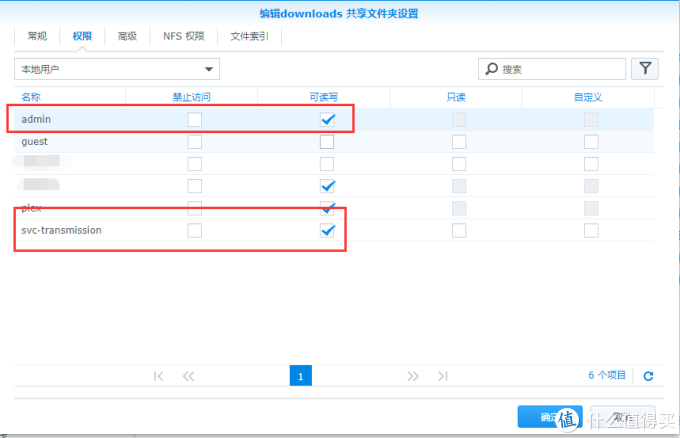Check 可读写 for guest
The height and width of the screenshot is (438, 680).
pos(327,142)
